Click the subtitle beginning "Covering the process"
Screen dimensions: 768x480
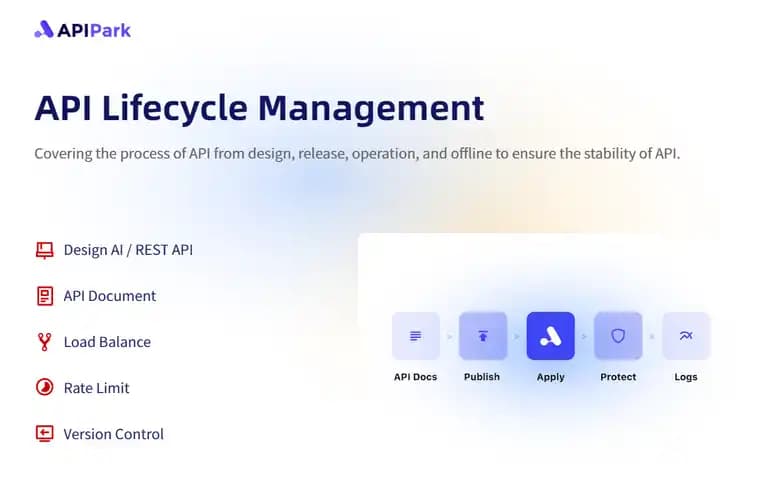(357, 154)
